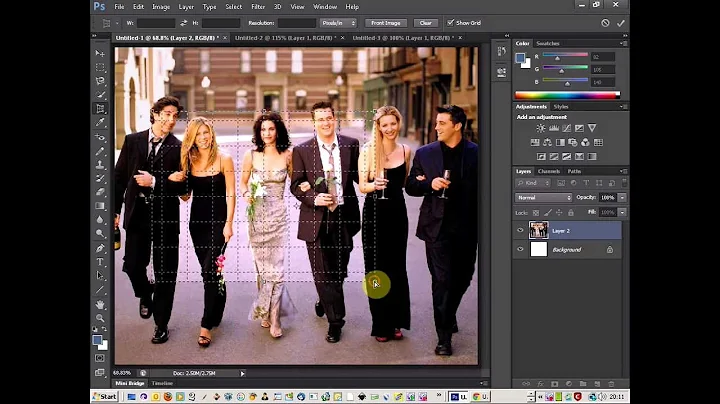
Task: Swap width and height arrows
Action: 184,23
